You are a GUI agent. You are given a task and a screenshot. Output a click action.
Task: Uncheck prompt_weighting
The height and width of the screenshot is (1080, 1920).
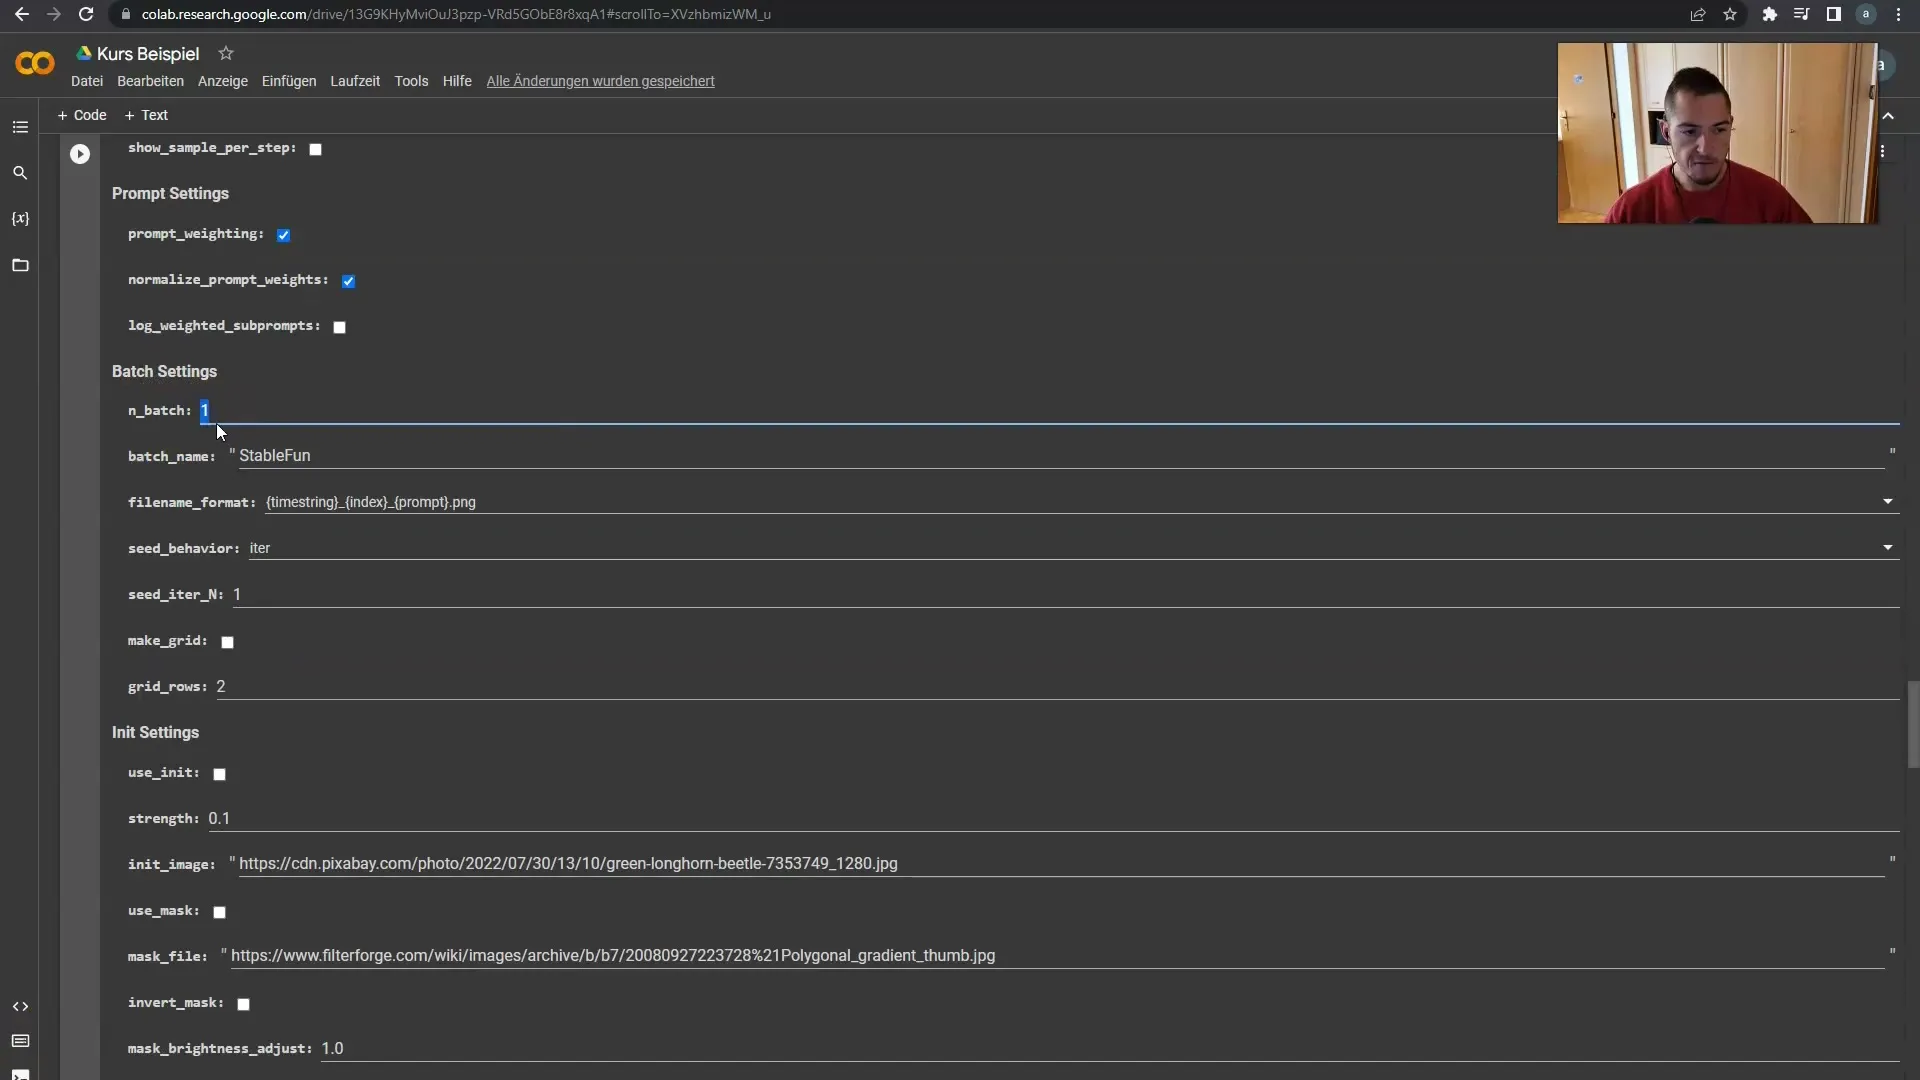coord(284,235)
